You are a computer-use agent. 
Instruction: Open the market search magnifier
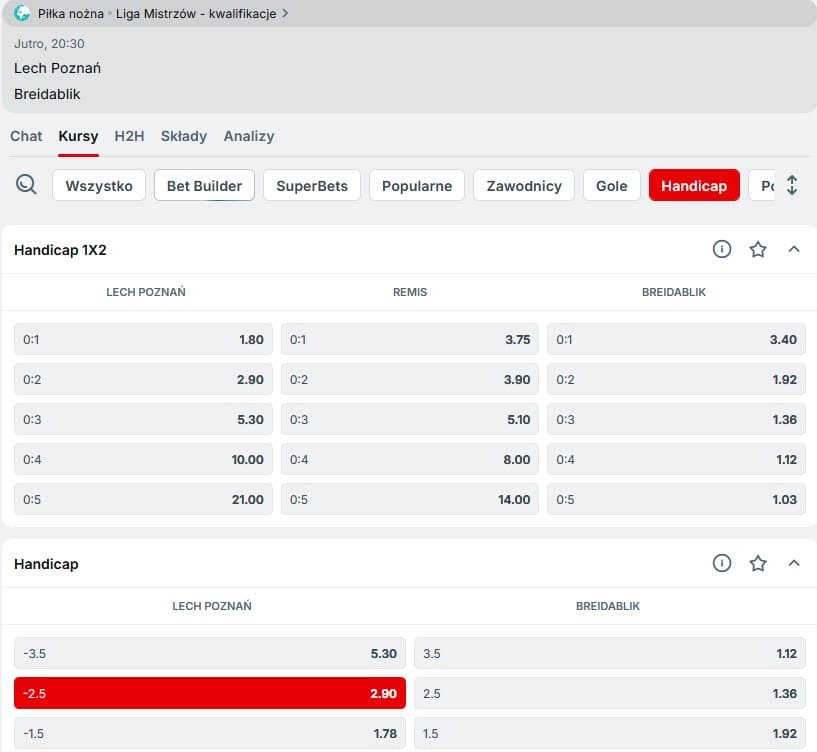[26, 184]
